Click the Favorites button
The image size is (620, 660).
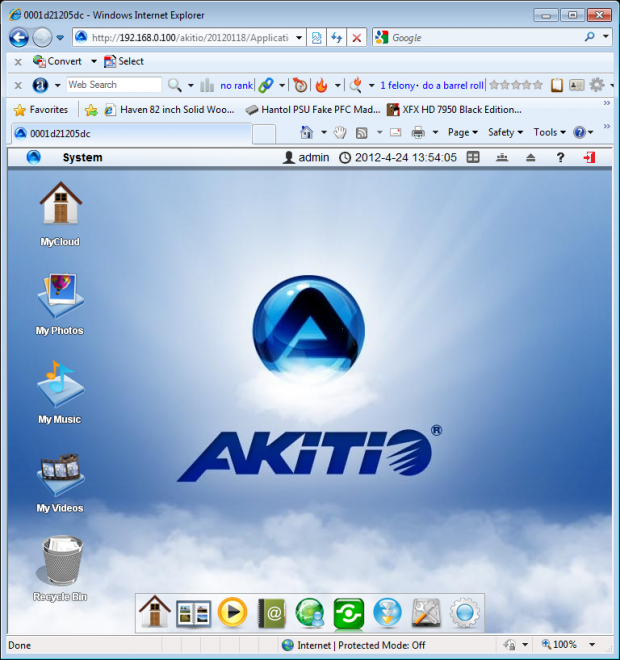click(x=40, y=110)
